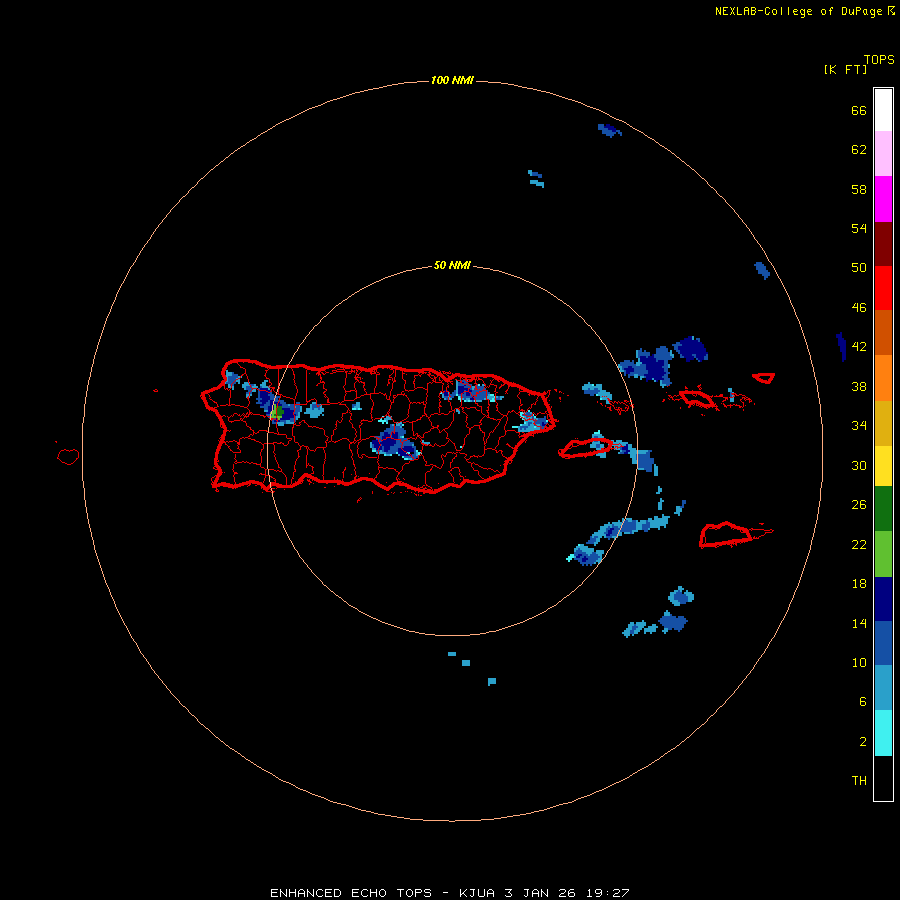Click the 26 value on the tops scale

coord(859,505)
